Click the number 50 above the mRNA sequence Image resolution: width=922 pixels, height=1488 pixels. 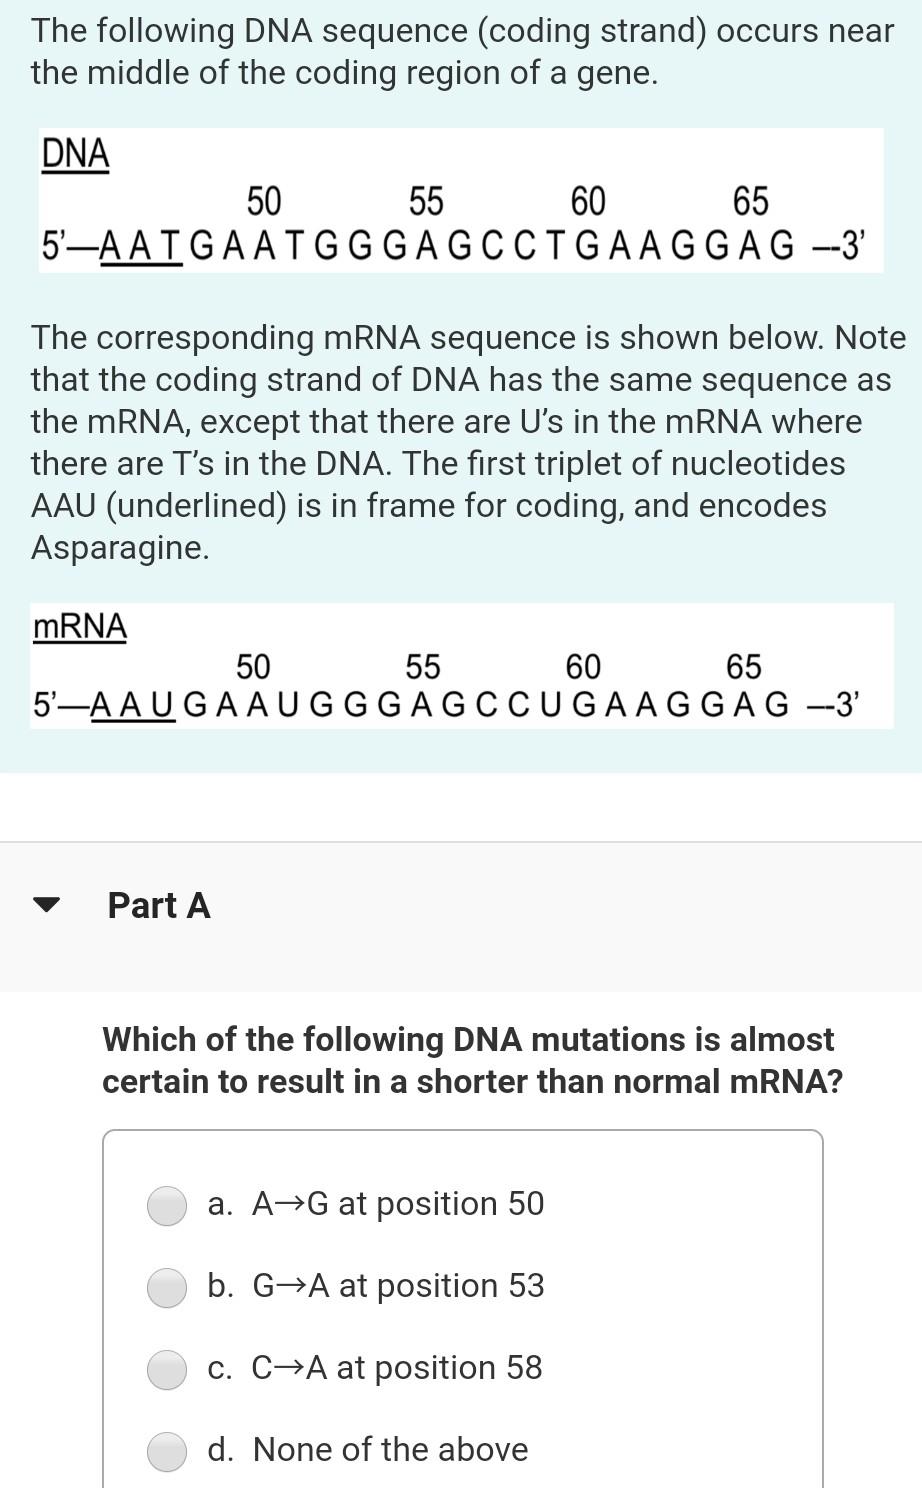tap(255, 665)
